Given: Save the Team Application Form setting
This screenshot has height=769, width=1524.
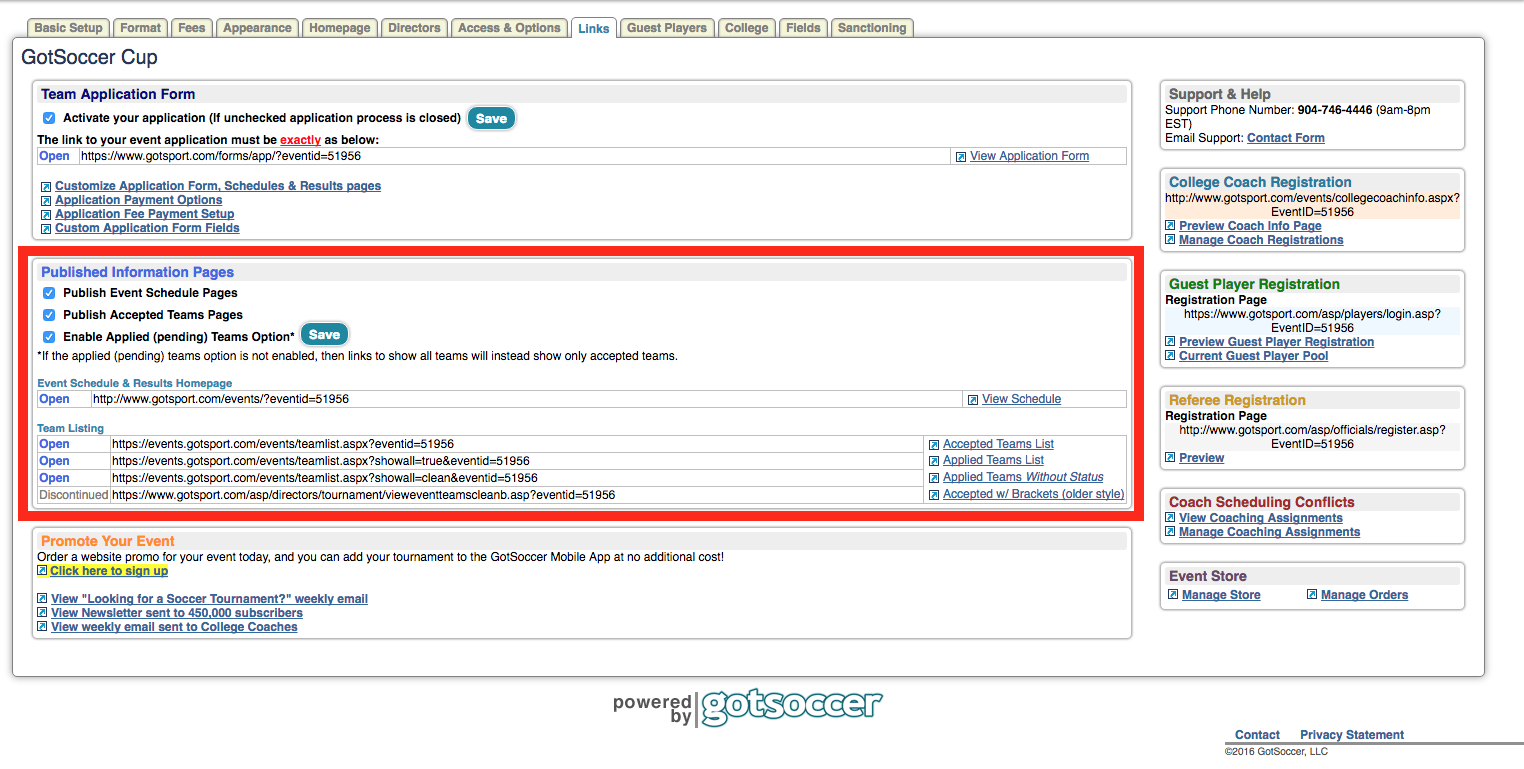Looking at the screenshot, I should tap(491, 118).
